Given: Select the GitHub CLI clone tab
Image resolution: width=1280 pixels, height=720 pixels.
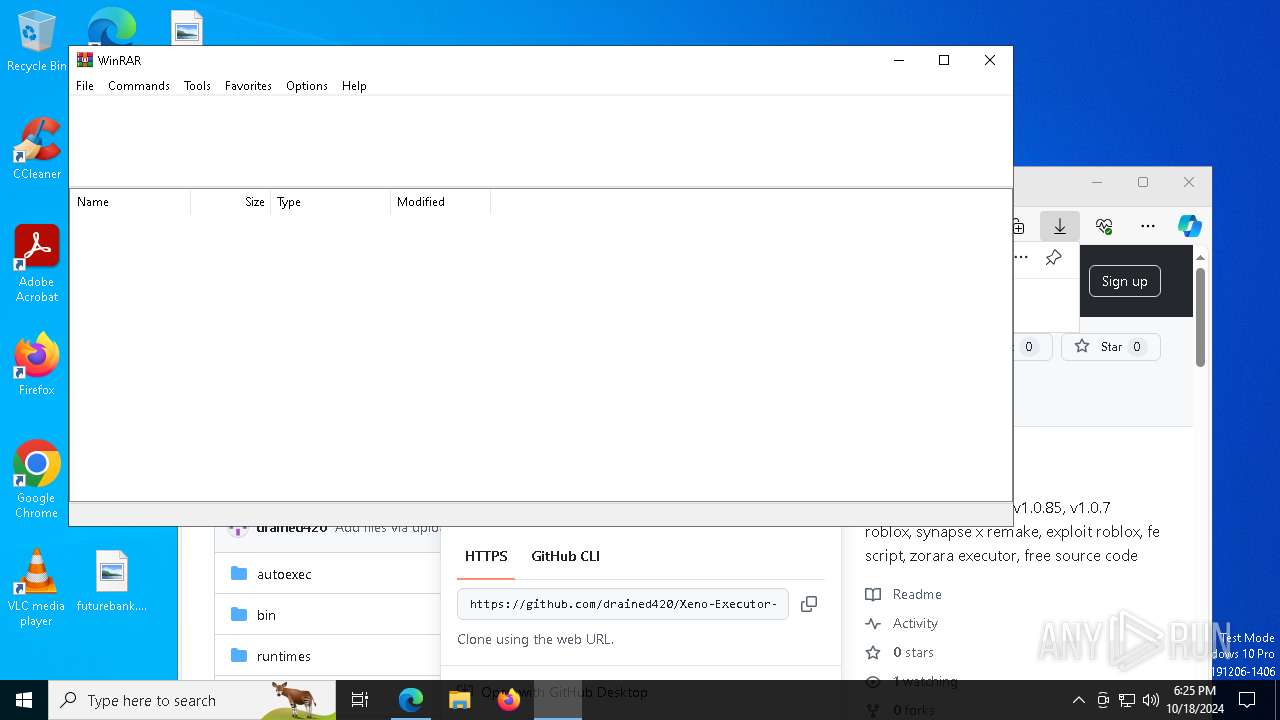Looking at the screenshot, I should click(x=566, y=556).
